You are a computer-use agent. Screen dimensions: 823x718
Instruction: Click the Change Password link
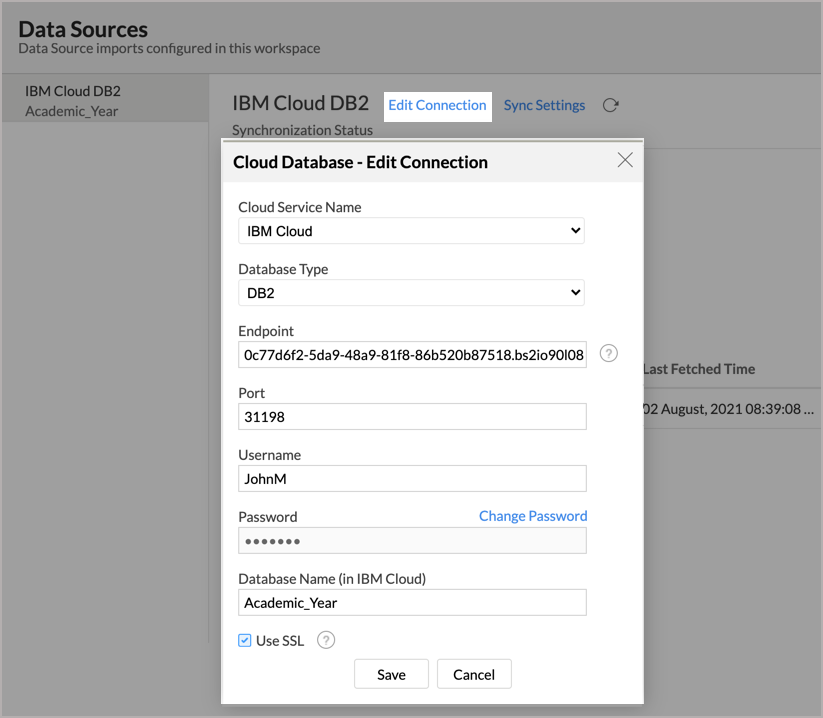point(532,516)
